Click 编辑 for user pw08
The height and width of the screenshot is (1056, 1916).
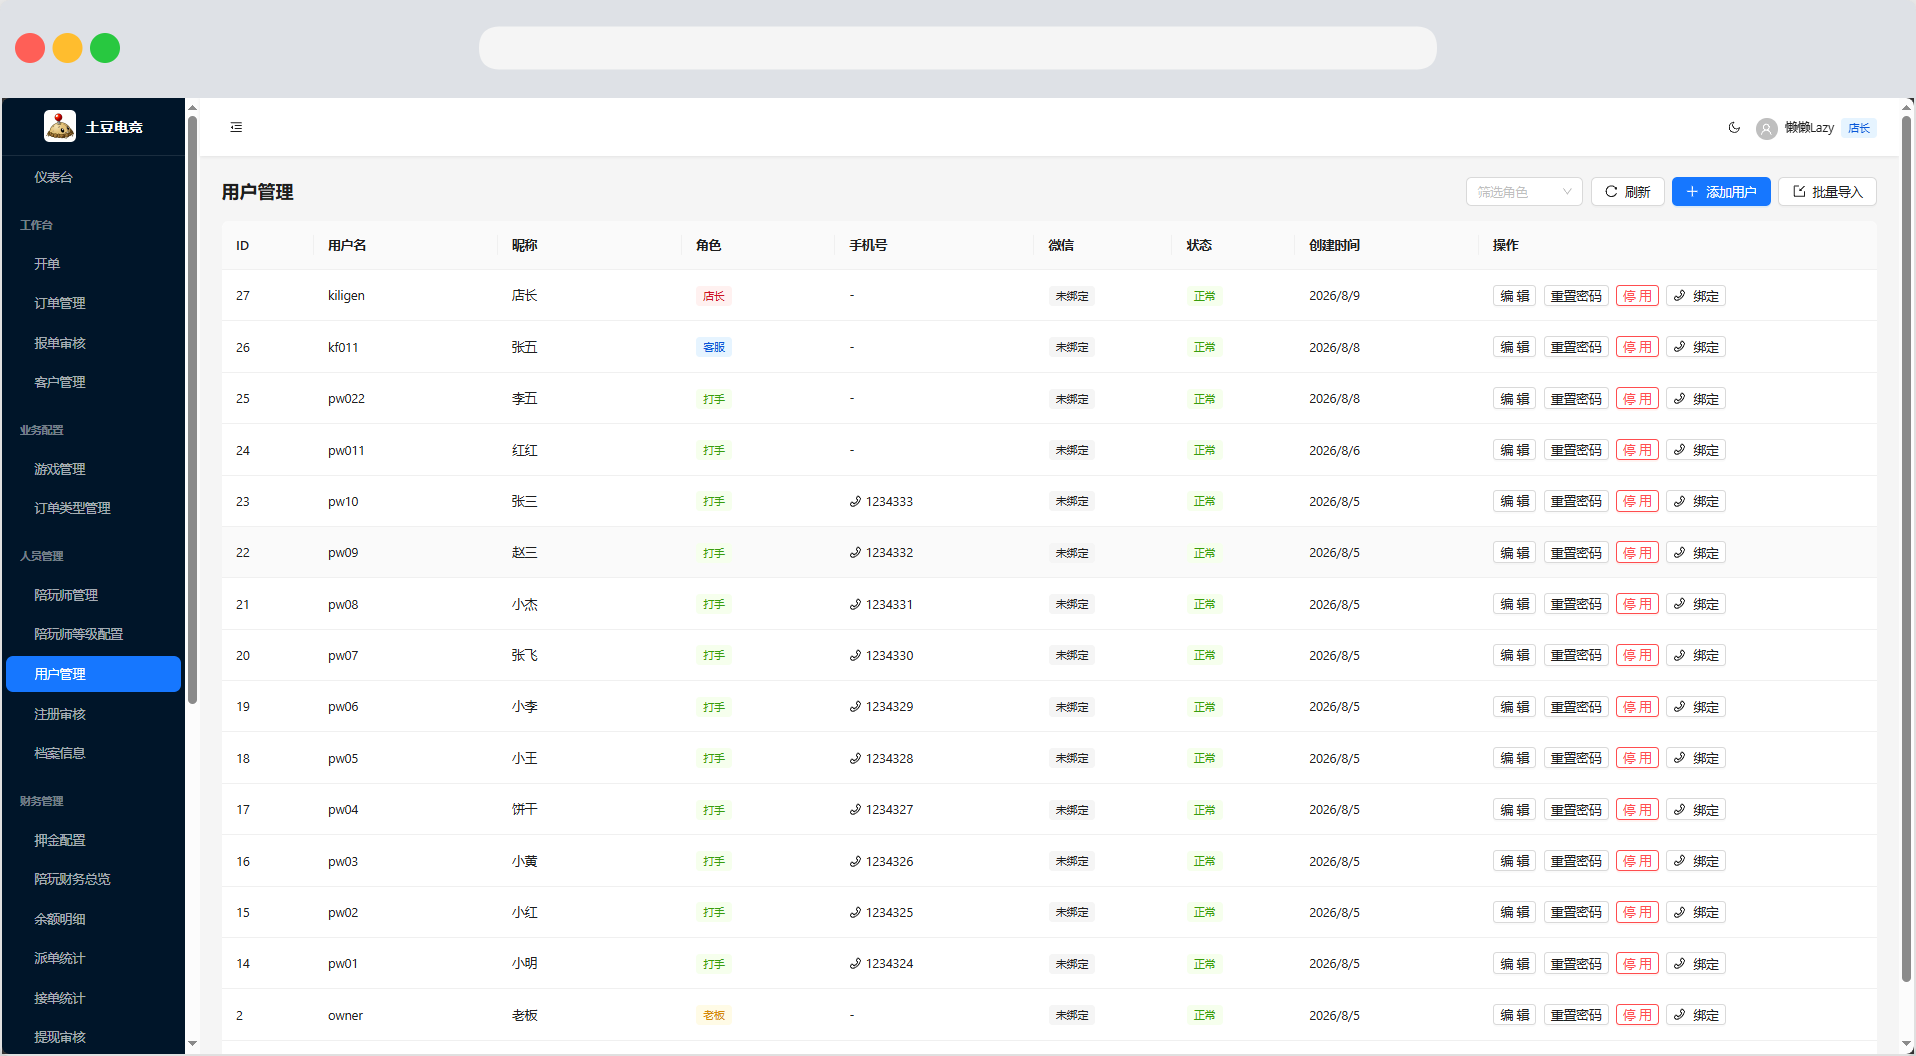pos(1514,604)
